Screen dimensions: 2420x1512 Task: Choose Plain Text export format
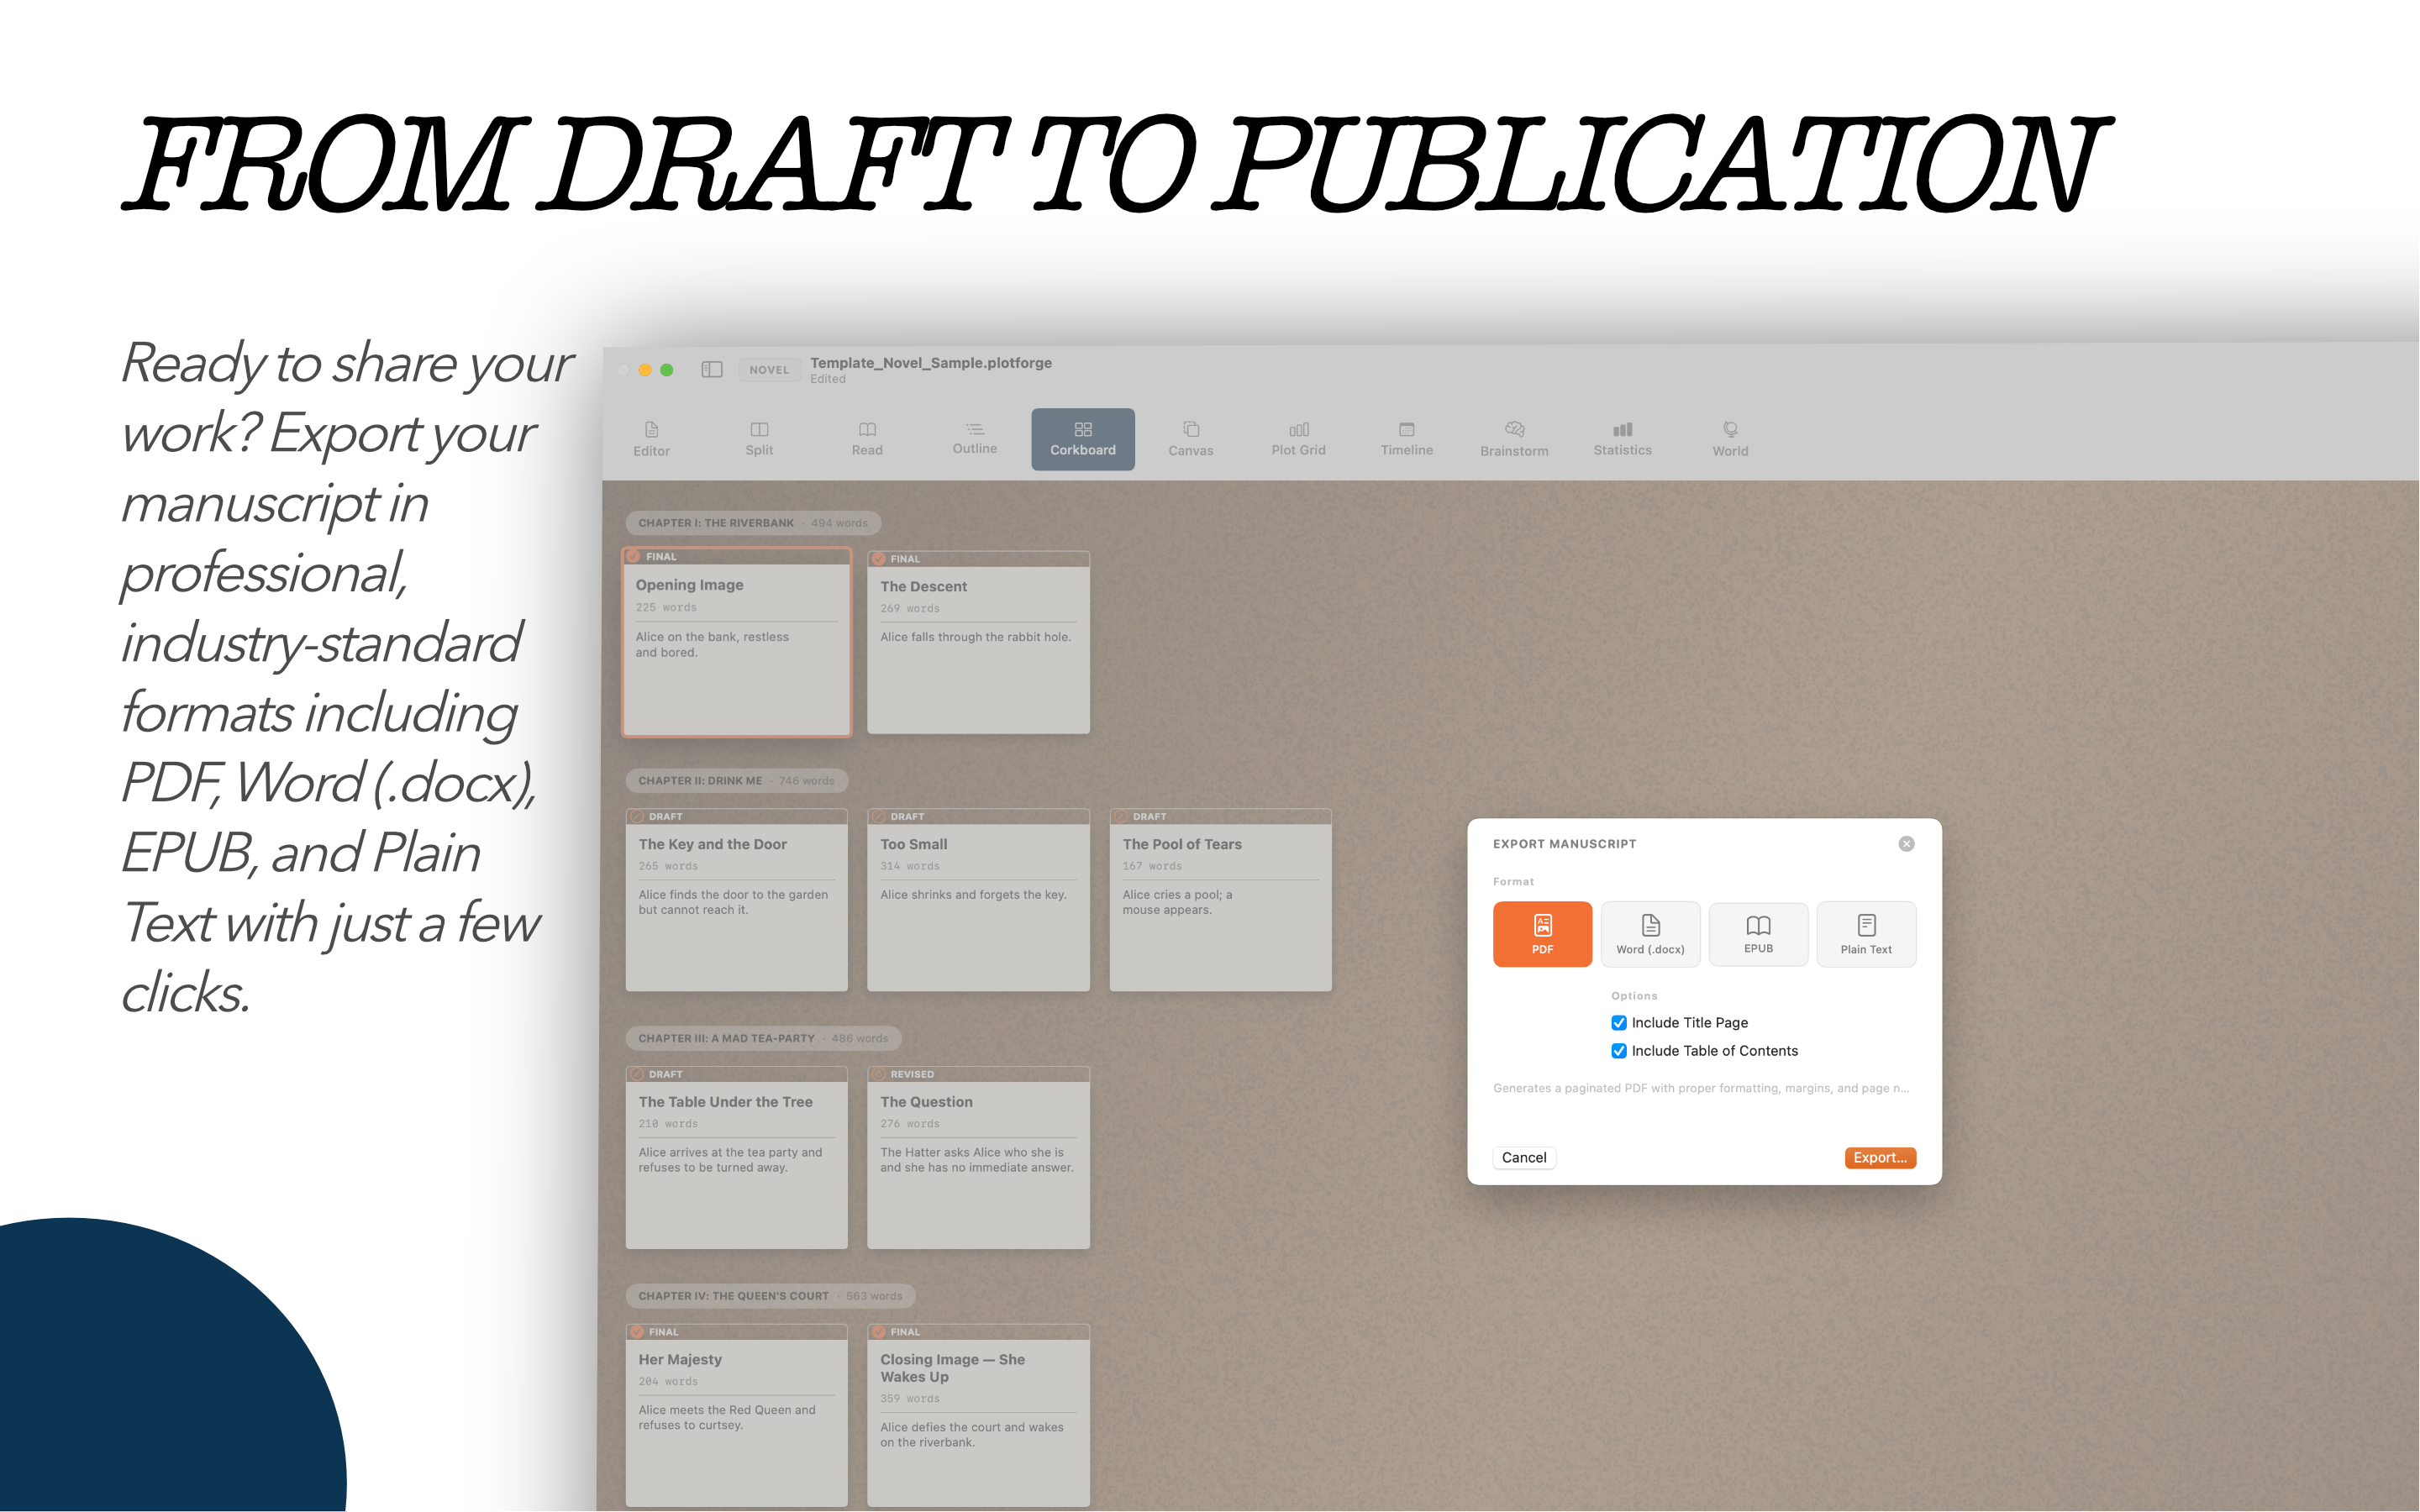(x=1866, y=934)
